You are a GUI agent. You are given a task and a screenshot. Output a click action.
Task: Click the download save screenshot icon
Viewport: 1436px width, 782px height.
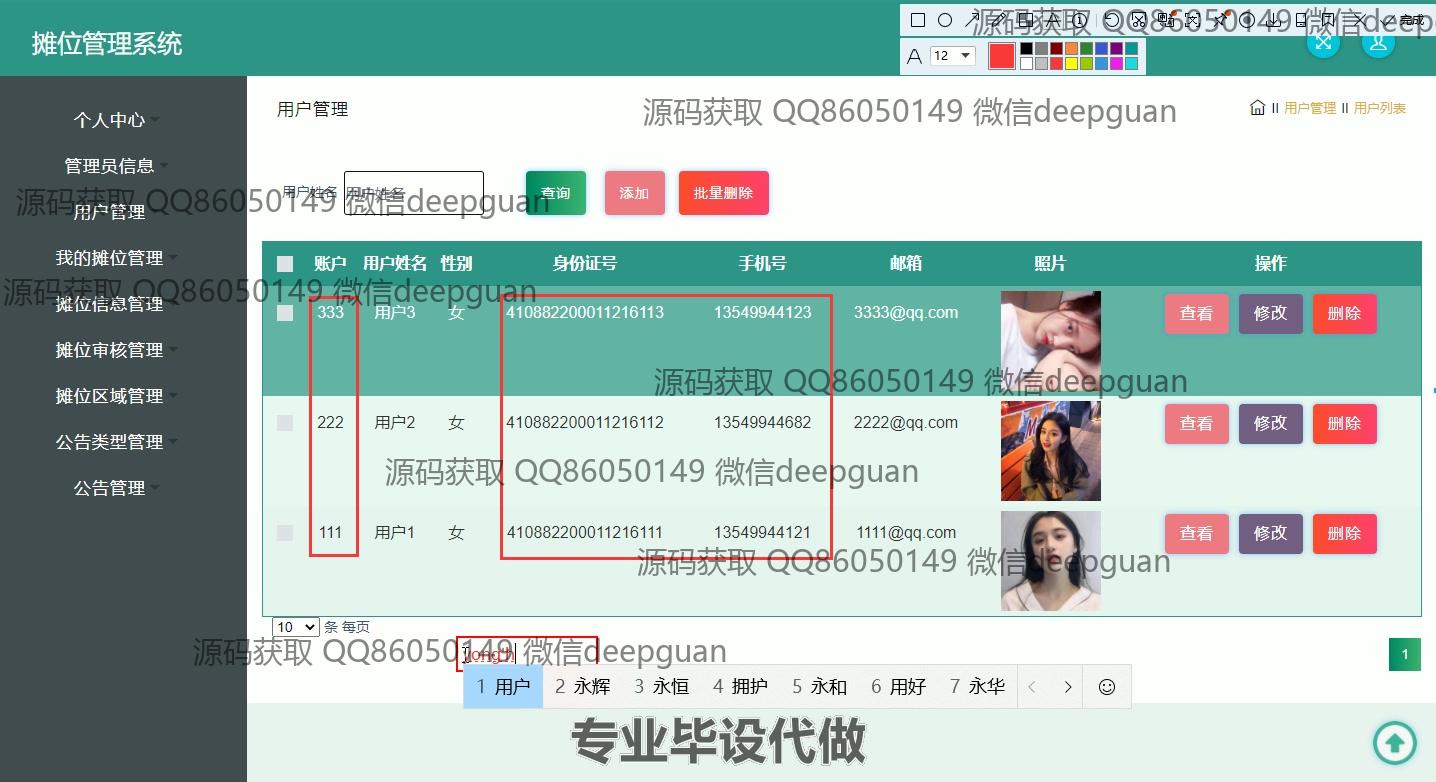[1273, 20]
